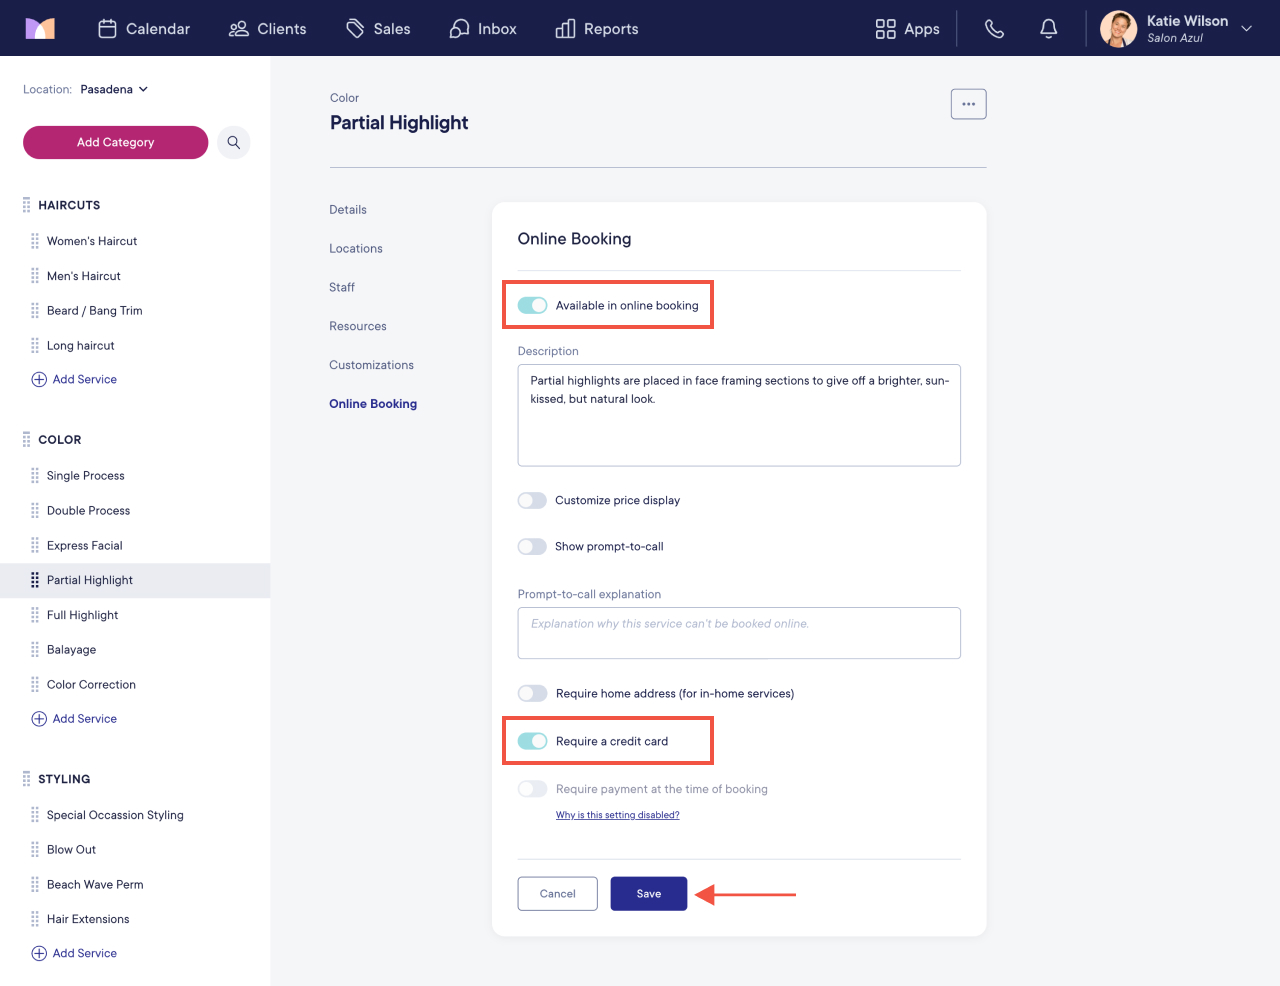Turn off Require a credit card toggle
Image resolution: width=1280 pixels, height=986 pixels.
(x=533, y=741)
